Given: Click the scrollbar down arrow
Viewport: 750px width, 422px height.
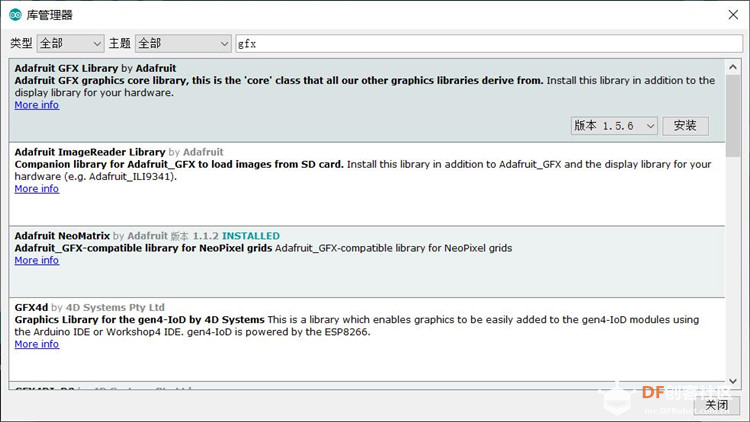Looking at the screenshot, I should (733, 381).
